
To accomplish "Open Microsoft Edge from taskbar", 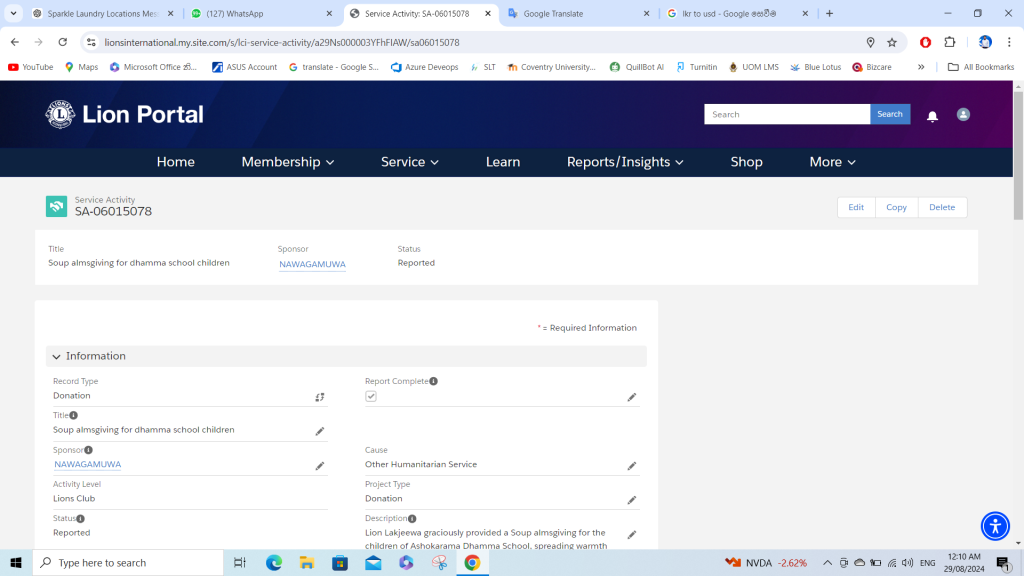I will pyautogui.click(x=274, y=562).
